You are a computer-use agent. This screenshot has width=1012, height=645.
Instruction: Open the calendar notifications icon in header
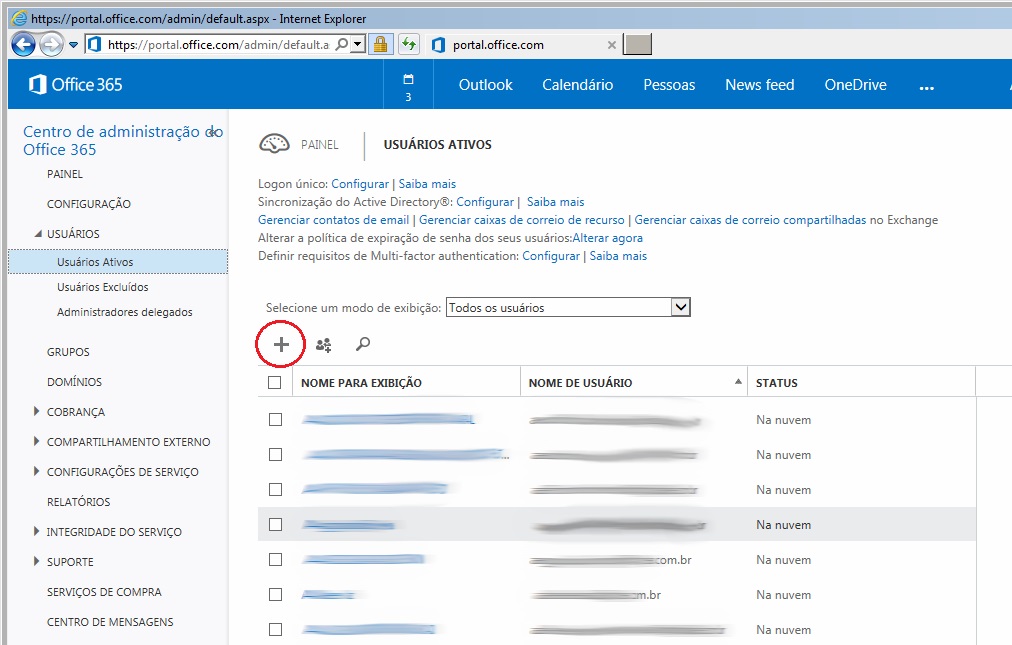[x=408, y=85]
